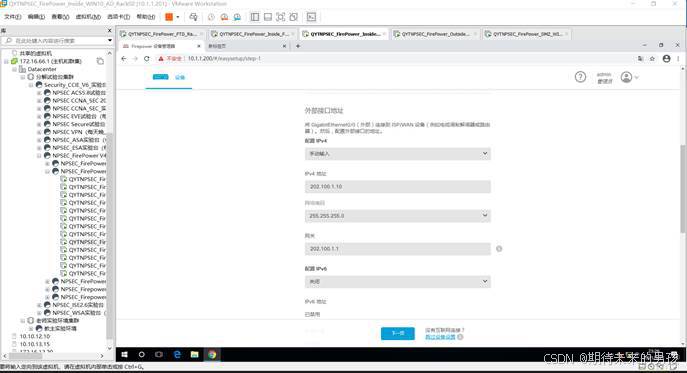Click the info icon beside gateway field
This screenshot has height=373, width=687.
pos(499,249)
